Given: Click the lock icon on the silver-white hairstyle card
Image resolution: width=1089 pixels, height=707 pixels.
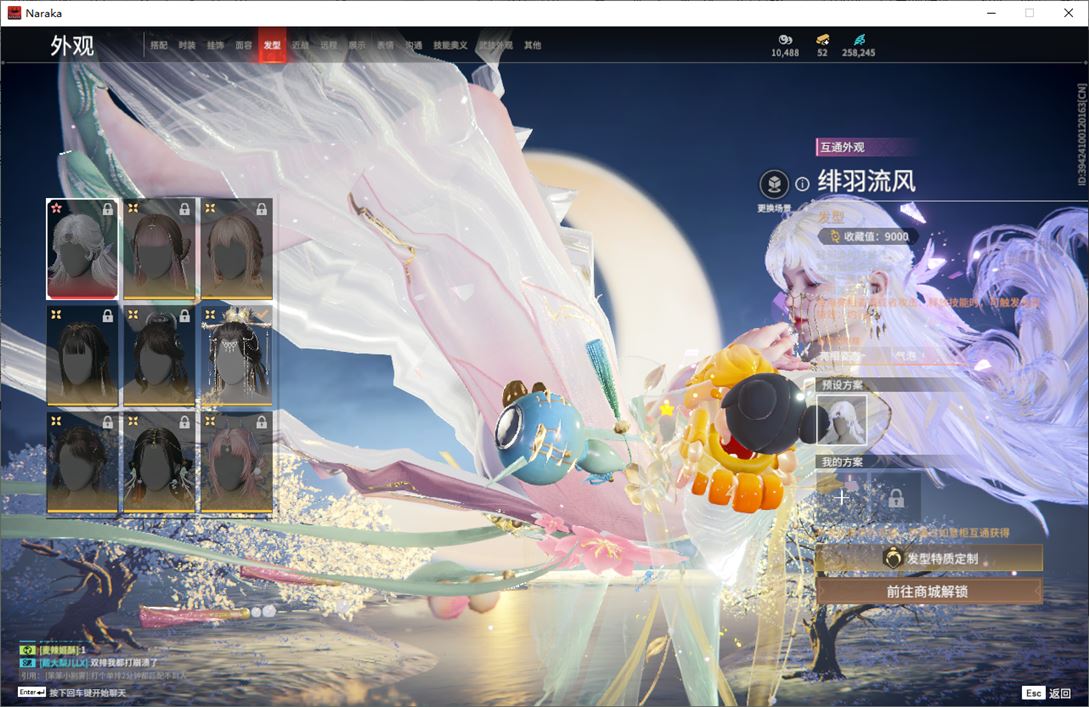Looking at the screenshot, I should tap(108, 208).
